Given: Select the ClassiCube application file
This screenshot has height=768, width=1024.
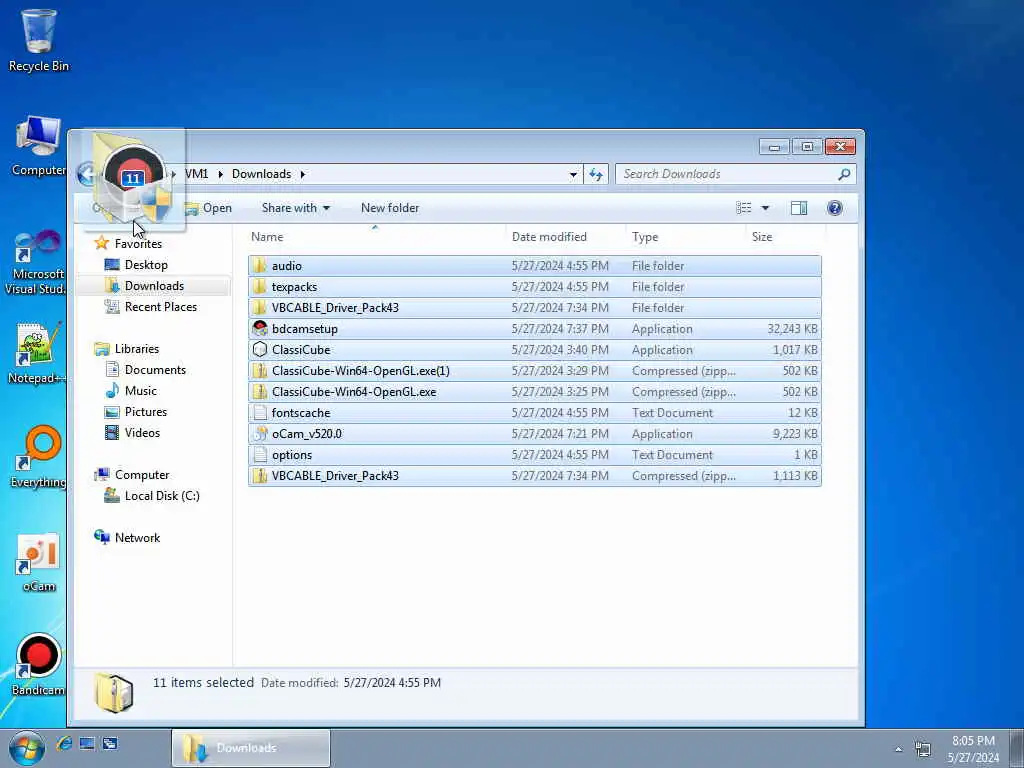Looking at the screenshot, I should (x=534, y=349).
